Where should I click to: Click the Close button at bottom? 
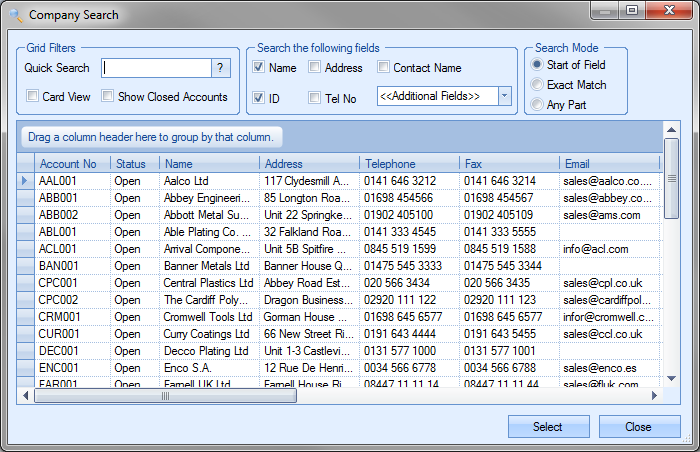(x=638, y=427)
